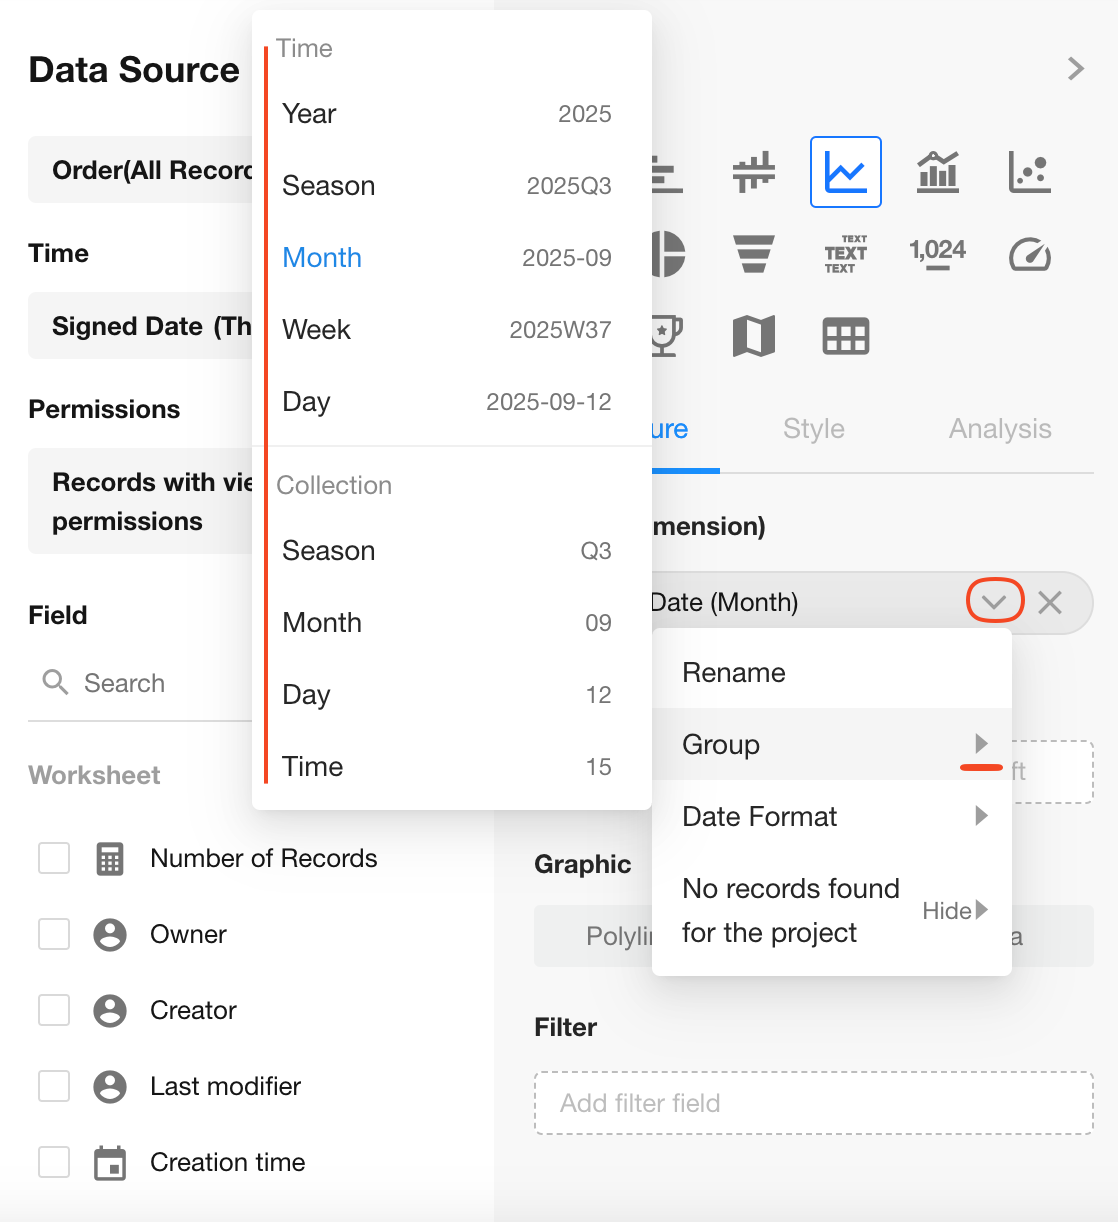
Task: Collapse panel with top-right chevron arrow
Action: point(1076,68)
